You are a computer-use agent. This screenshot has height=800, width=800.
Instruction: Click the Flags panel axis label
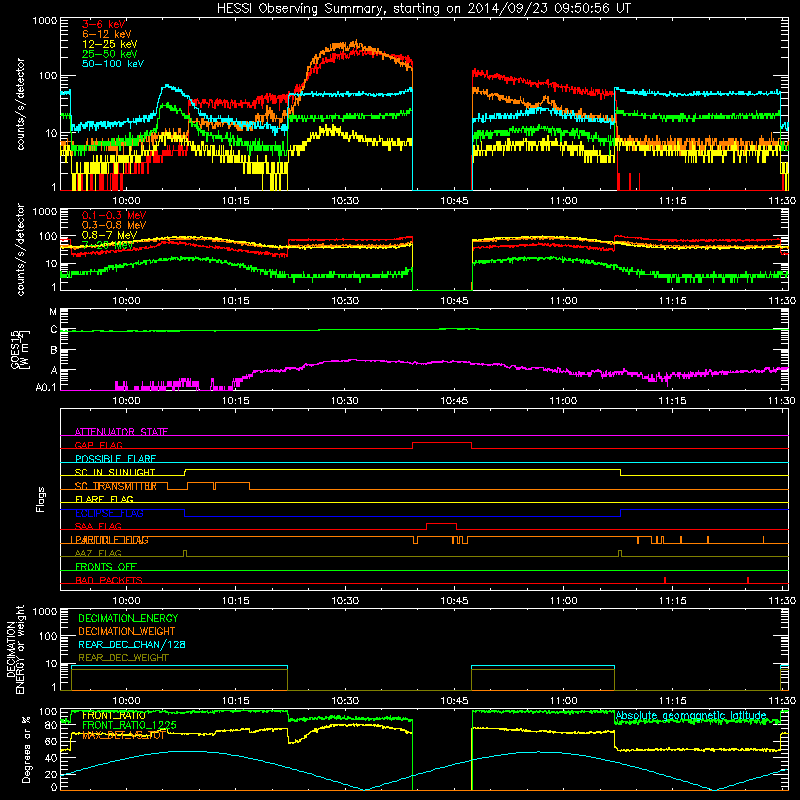[41, 499]
